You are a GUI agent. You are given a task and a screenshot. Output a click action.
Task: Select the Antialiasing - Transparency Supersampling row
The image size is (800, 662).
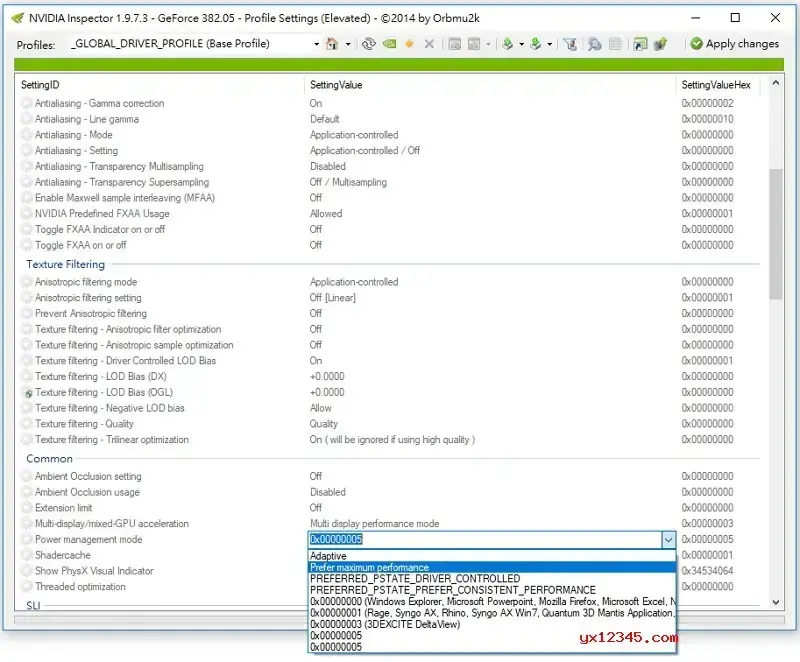(x=390, y=182)
